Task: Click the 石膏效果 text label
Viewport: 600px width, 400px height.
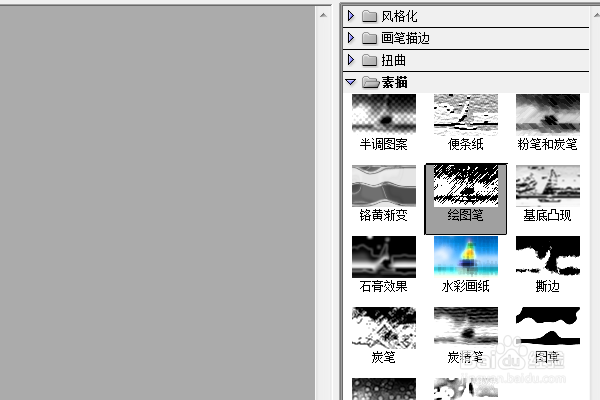Action: (x=383, y=286)
